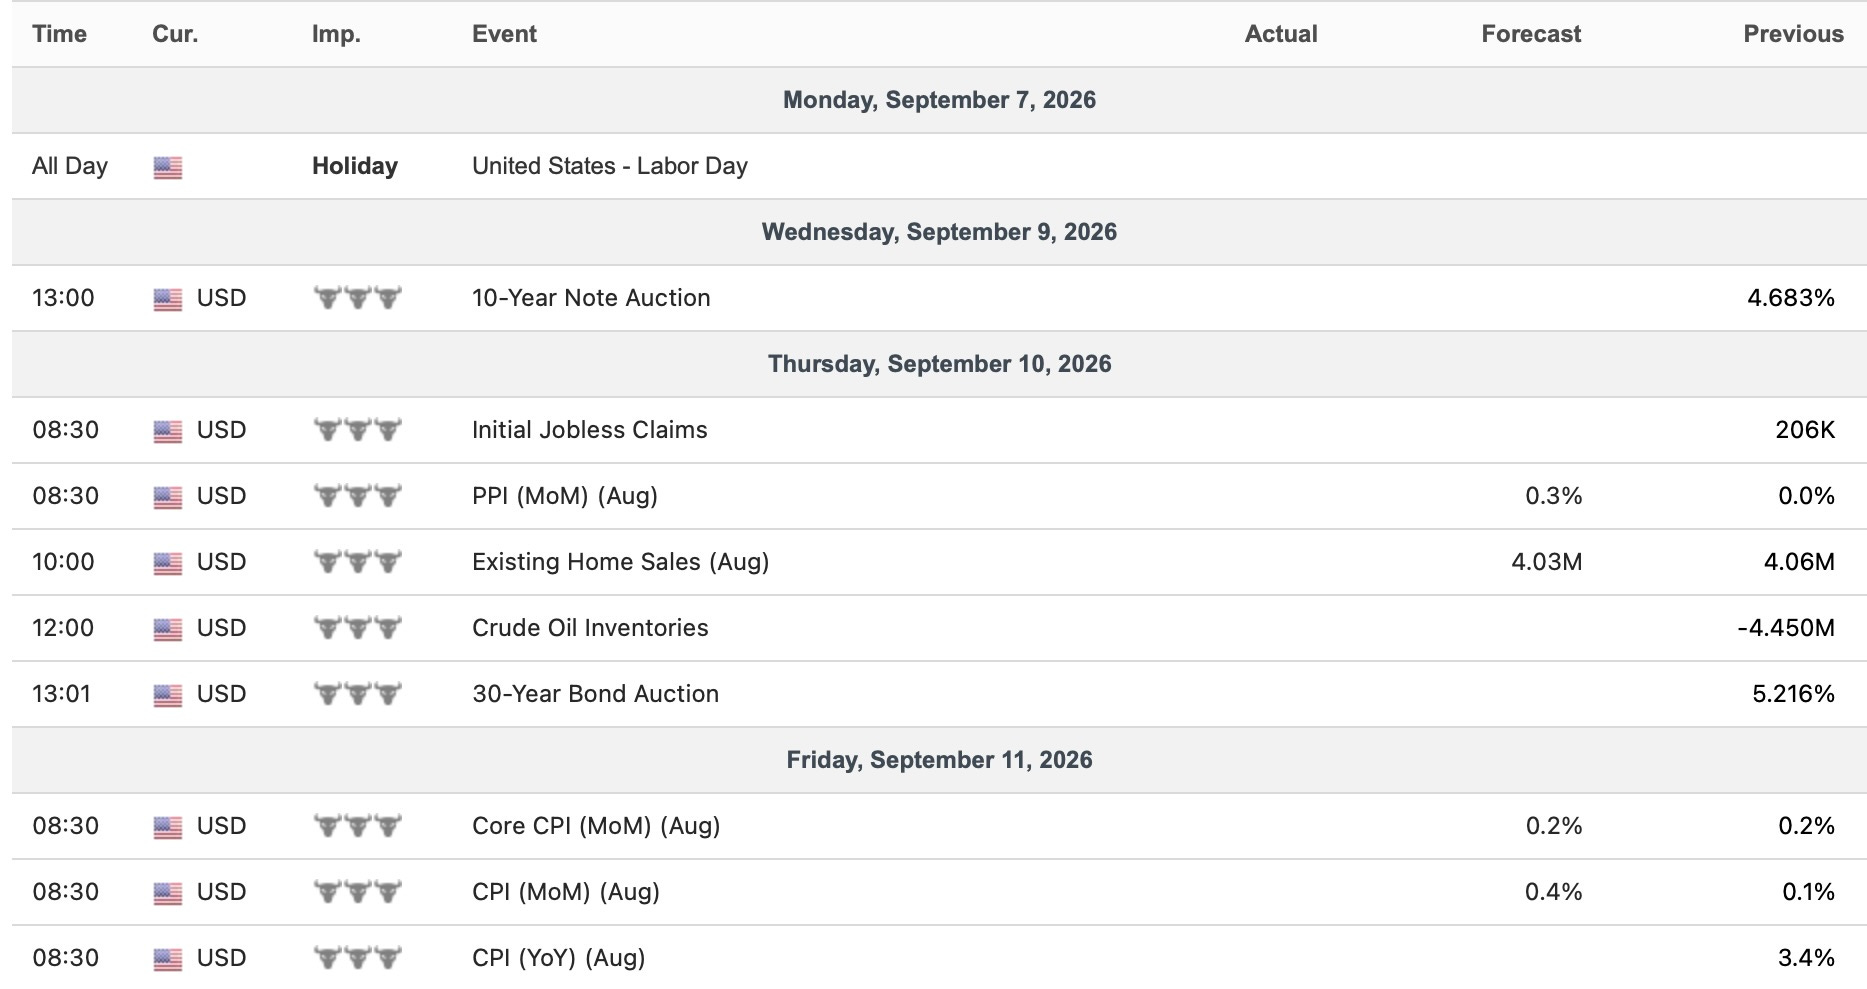Open the Initial Jobless Claims event
1867x989 pixels.
590,430
